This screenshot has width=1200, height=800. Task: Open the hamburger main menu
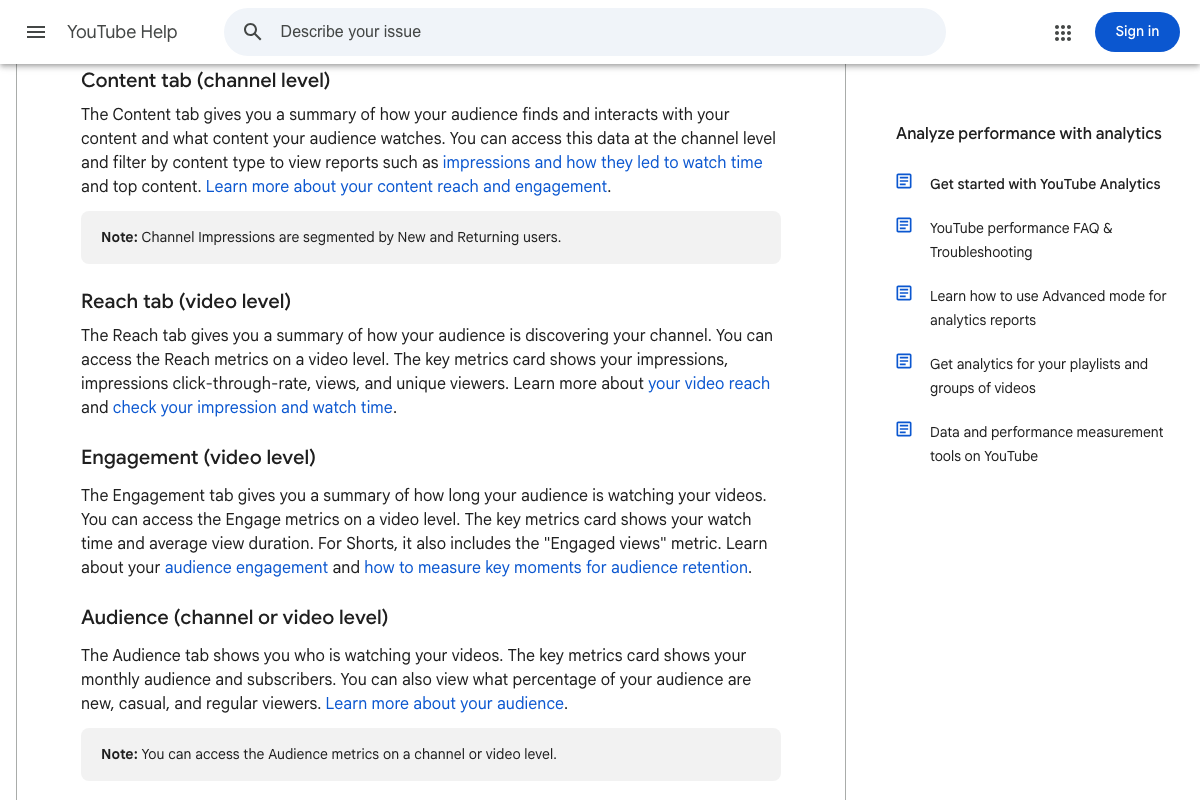36,32
